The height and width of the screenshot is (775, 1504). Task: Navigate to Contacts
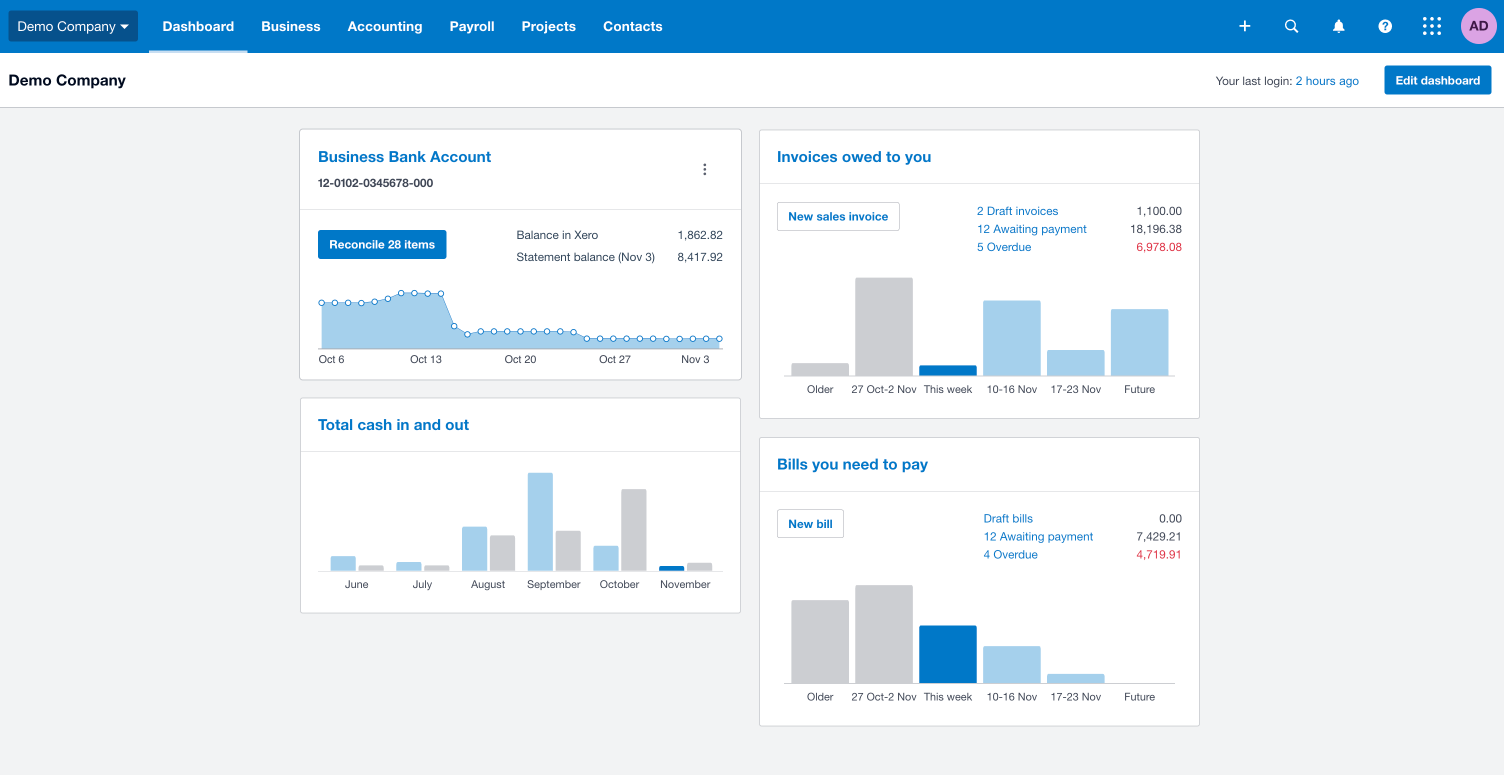632,26
